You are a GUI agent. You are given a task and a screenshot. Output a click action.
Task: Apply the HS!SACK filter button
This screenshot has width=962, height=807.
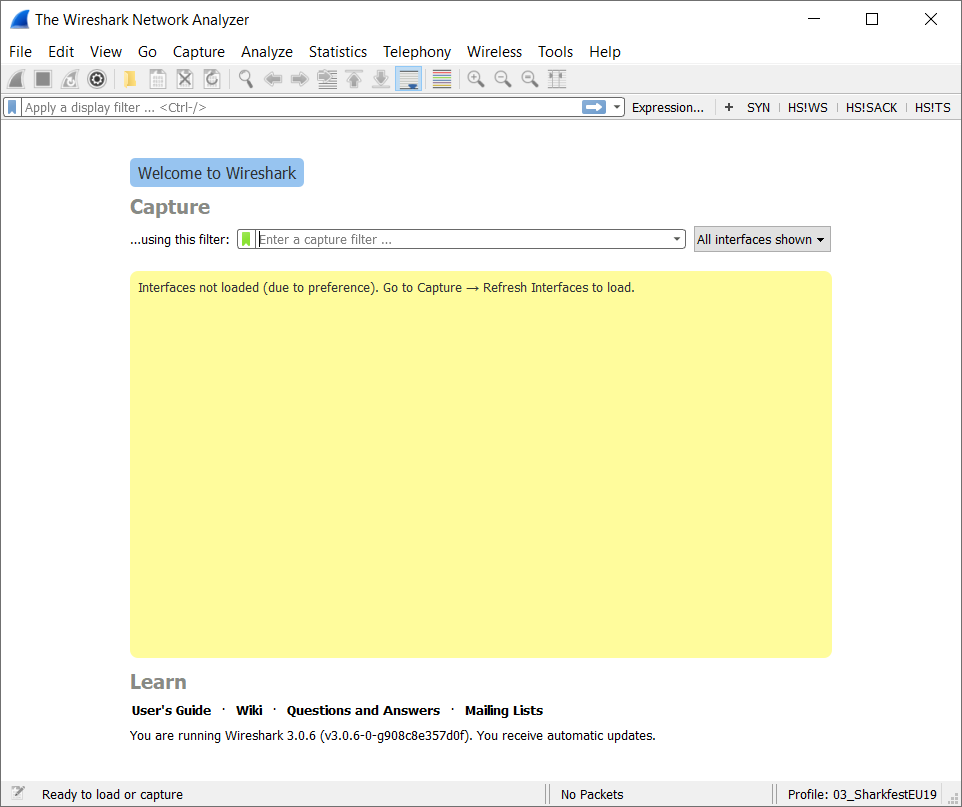click(x=871, y=107)
